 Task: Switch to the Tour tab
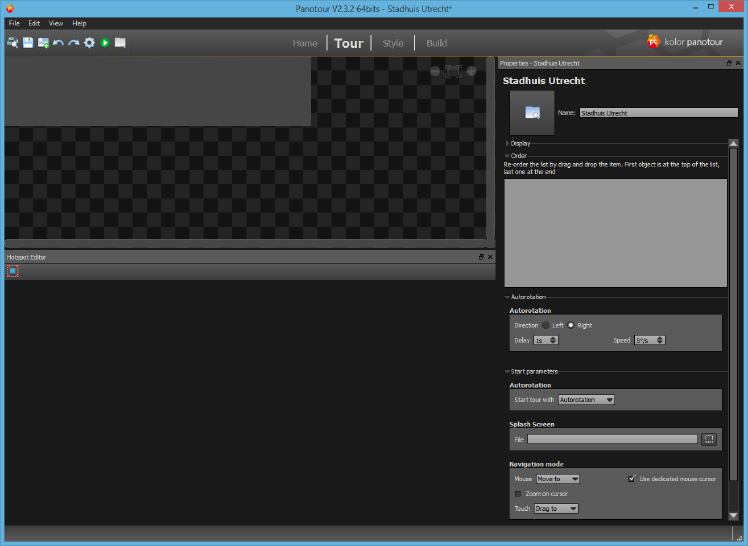click(x=349, y=43)
